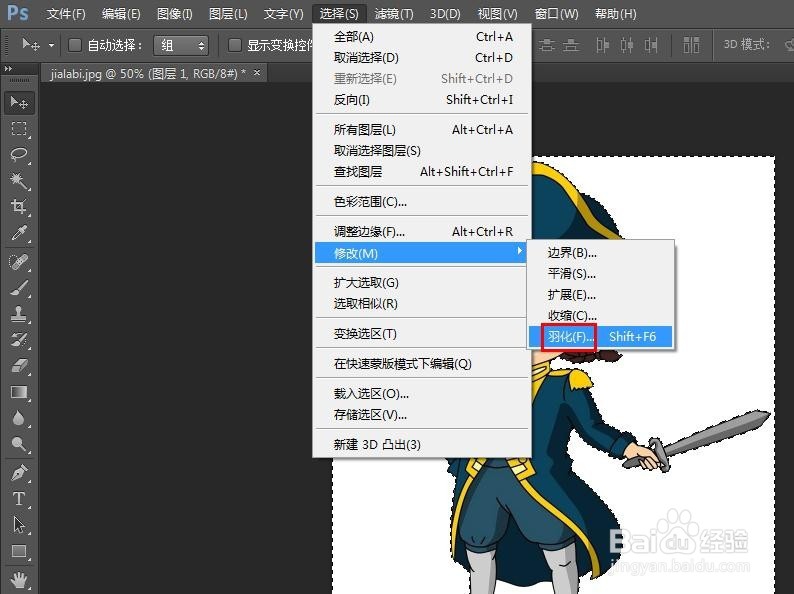Open the 帮助(H) menu
This screenshot has height=594, width=794.
(615, 14)
